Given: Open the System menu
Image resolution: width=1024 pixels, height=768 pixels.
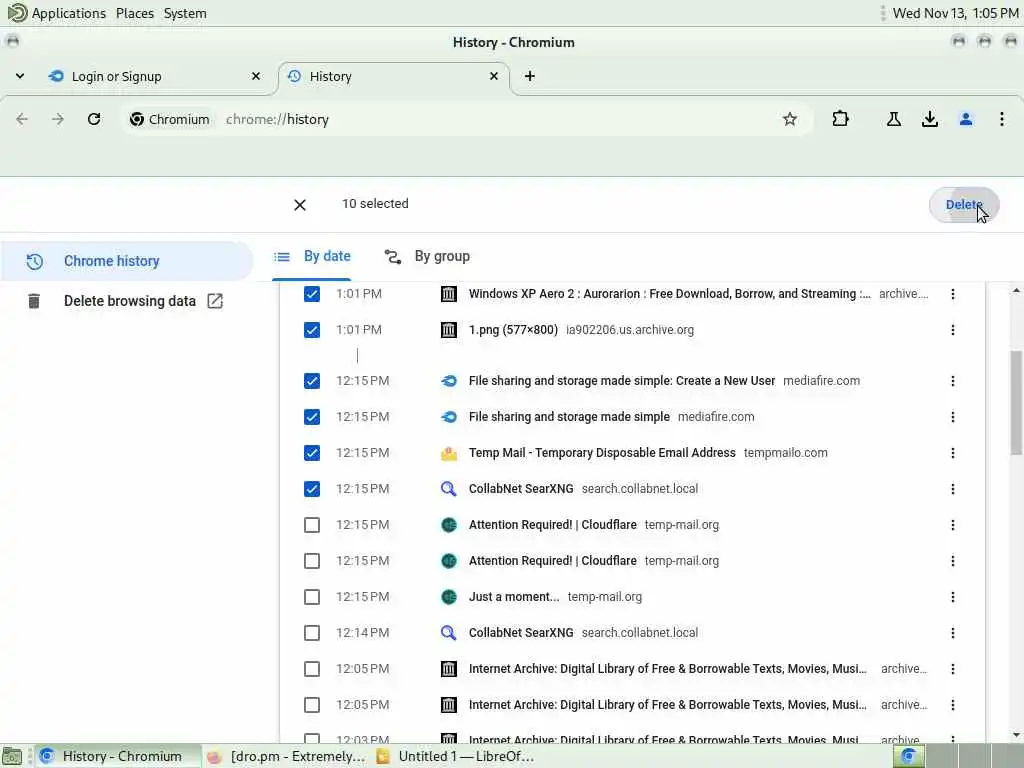Looking at the screenshot, I should click(185, 13).
